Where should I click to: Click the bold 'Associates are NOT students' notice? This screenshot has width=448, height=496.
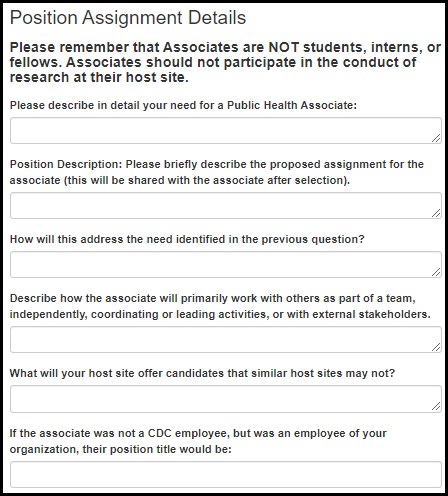225,62
